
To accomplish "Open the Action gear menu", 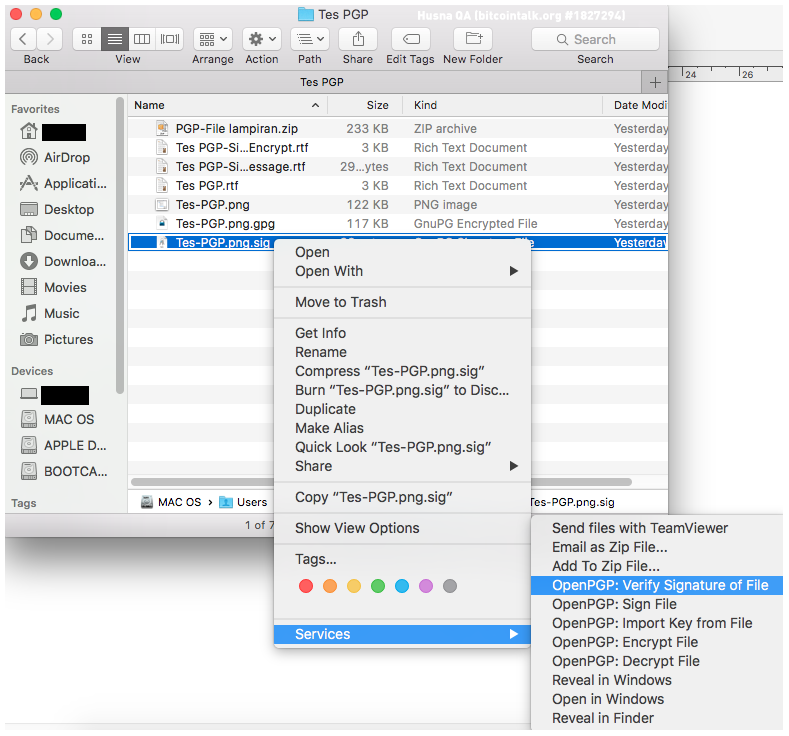I will 262,39.
